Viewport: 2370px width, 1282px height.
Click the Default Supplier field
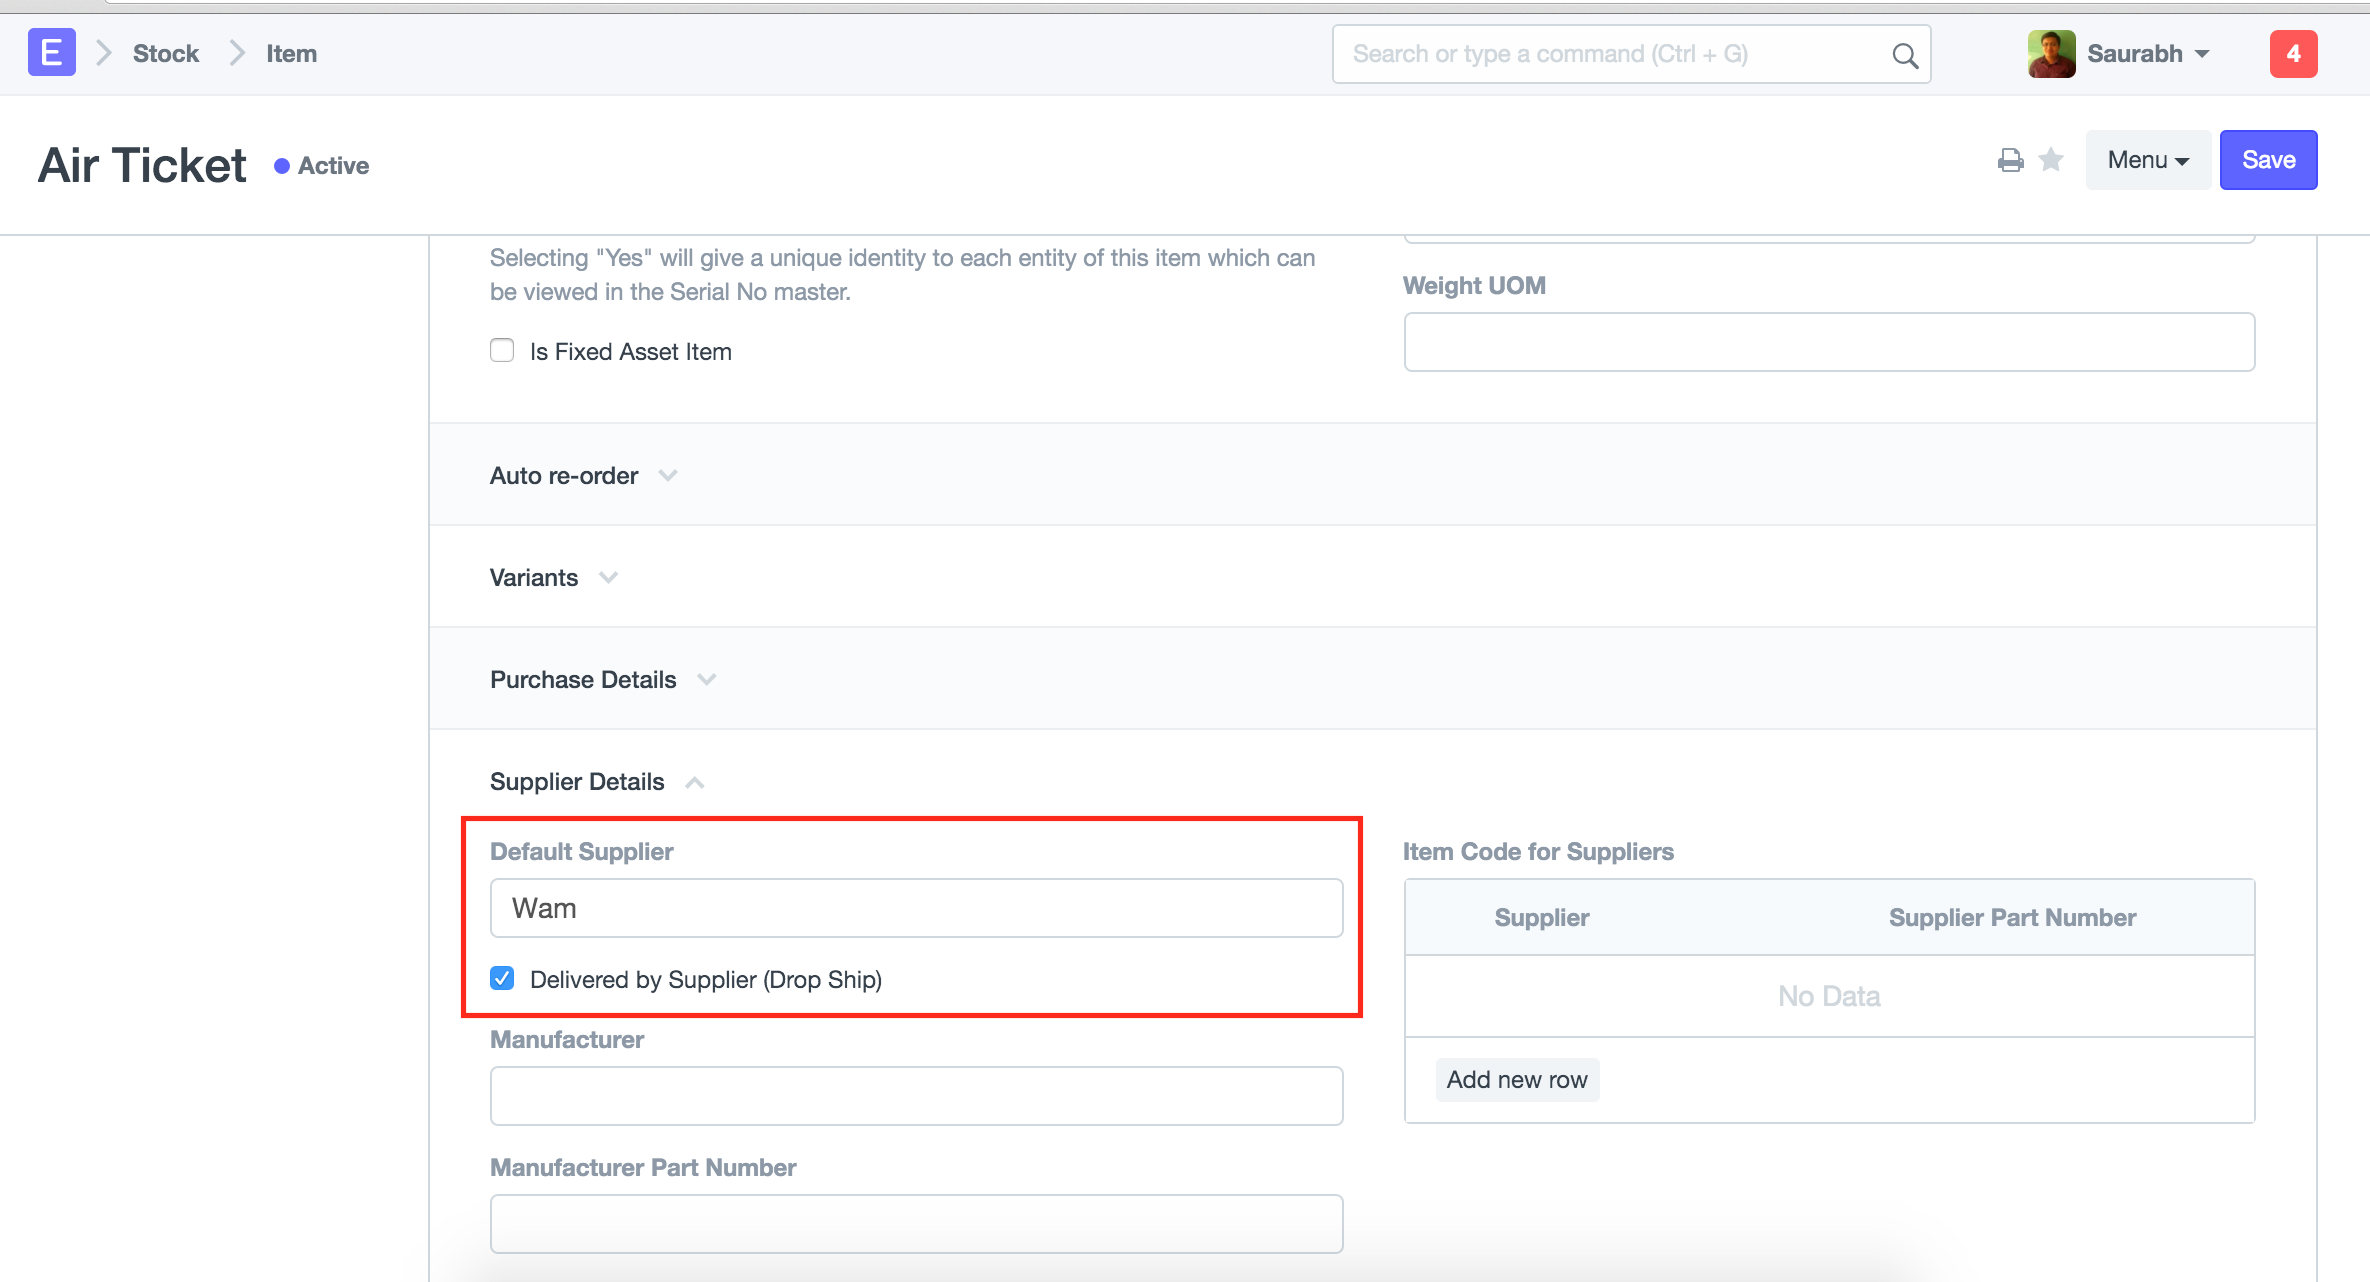click(915, 908)
